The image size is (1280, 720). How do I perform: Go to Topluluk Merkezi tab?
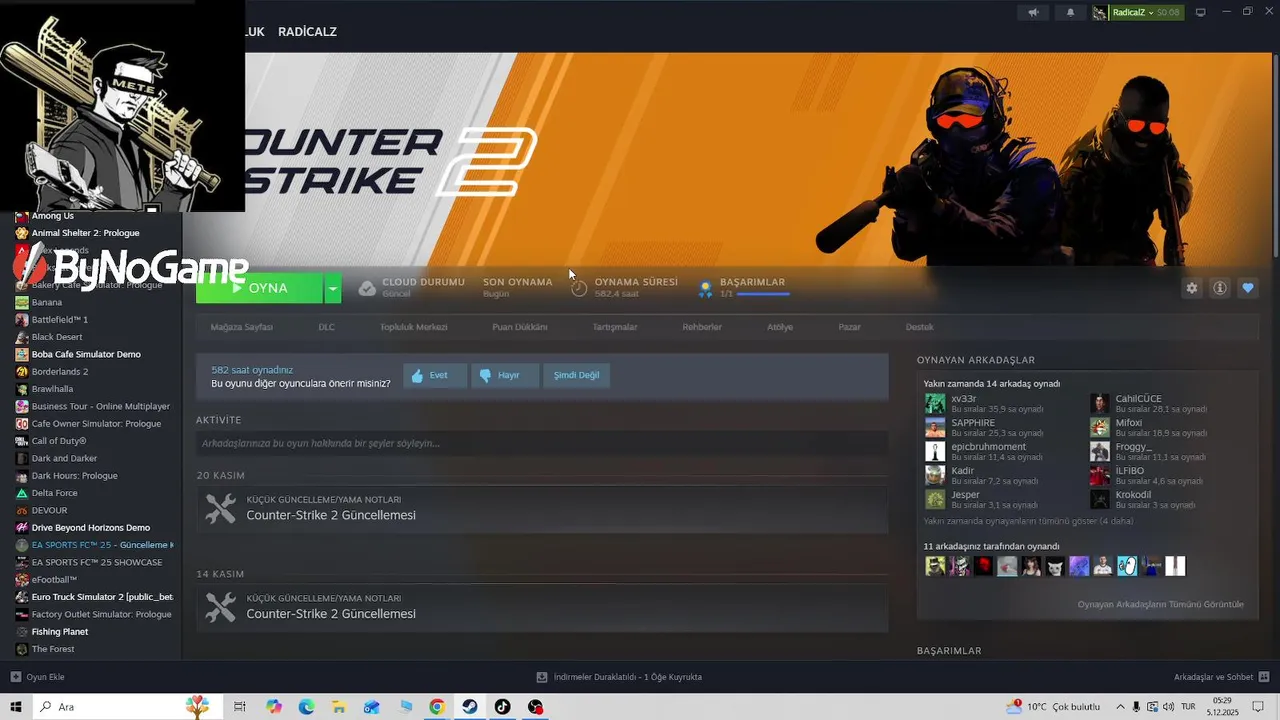pos(414,327)
